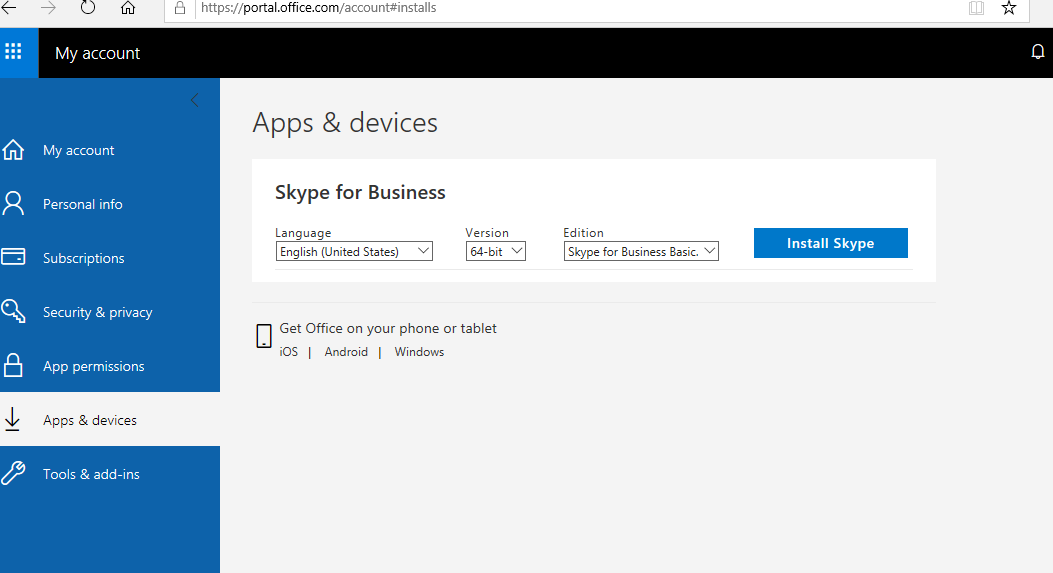Click the key icon for Security & privacy
This screenshot has height=573, width=1053.
click(13, 311)
